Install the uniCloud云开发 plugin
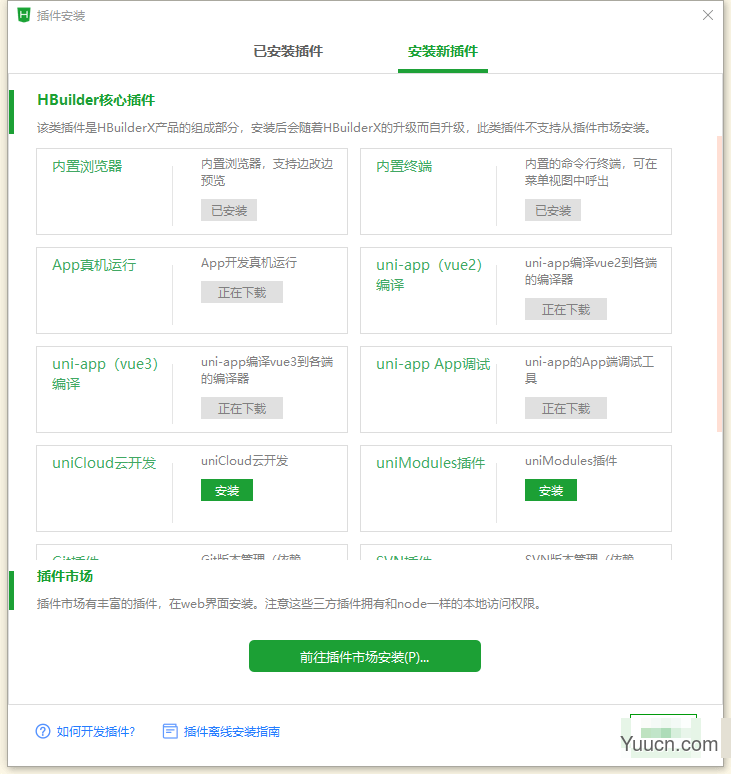731x774 pixels. click(227, 490)
